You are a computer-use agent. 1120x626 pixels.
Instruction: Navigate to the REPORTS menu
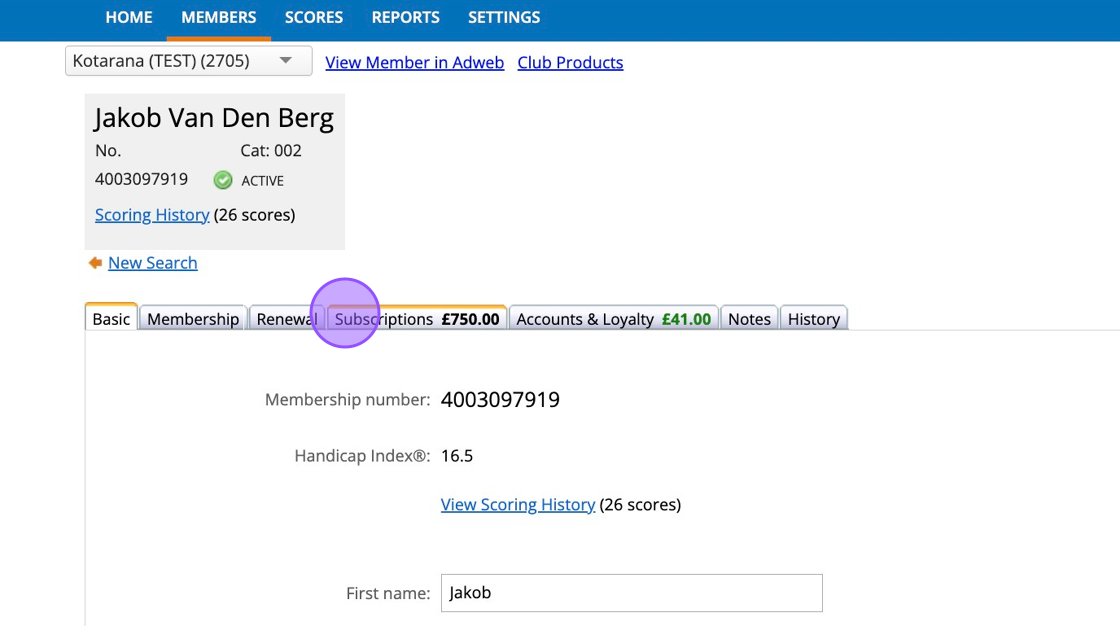coord(406,18)
